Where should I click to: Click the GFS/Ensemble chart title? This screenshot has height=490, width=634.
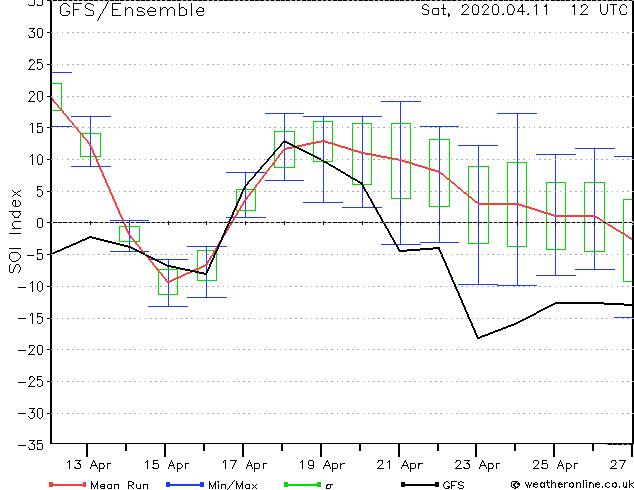point(132,10)
